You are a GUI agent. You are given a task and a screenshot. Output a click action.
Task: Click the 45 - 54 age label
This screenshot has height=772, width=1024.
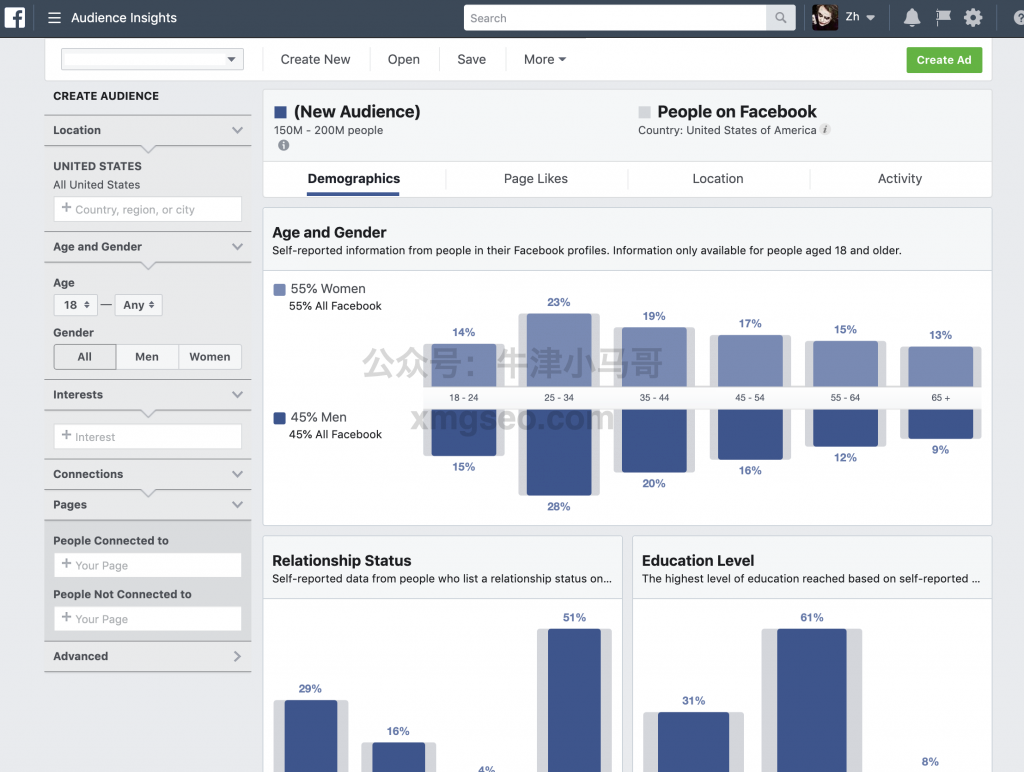click(750, 398)
